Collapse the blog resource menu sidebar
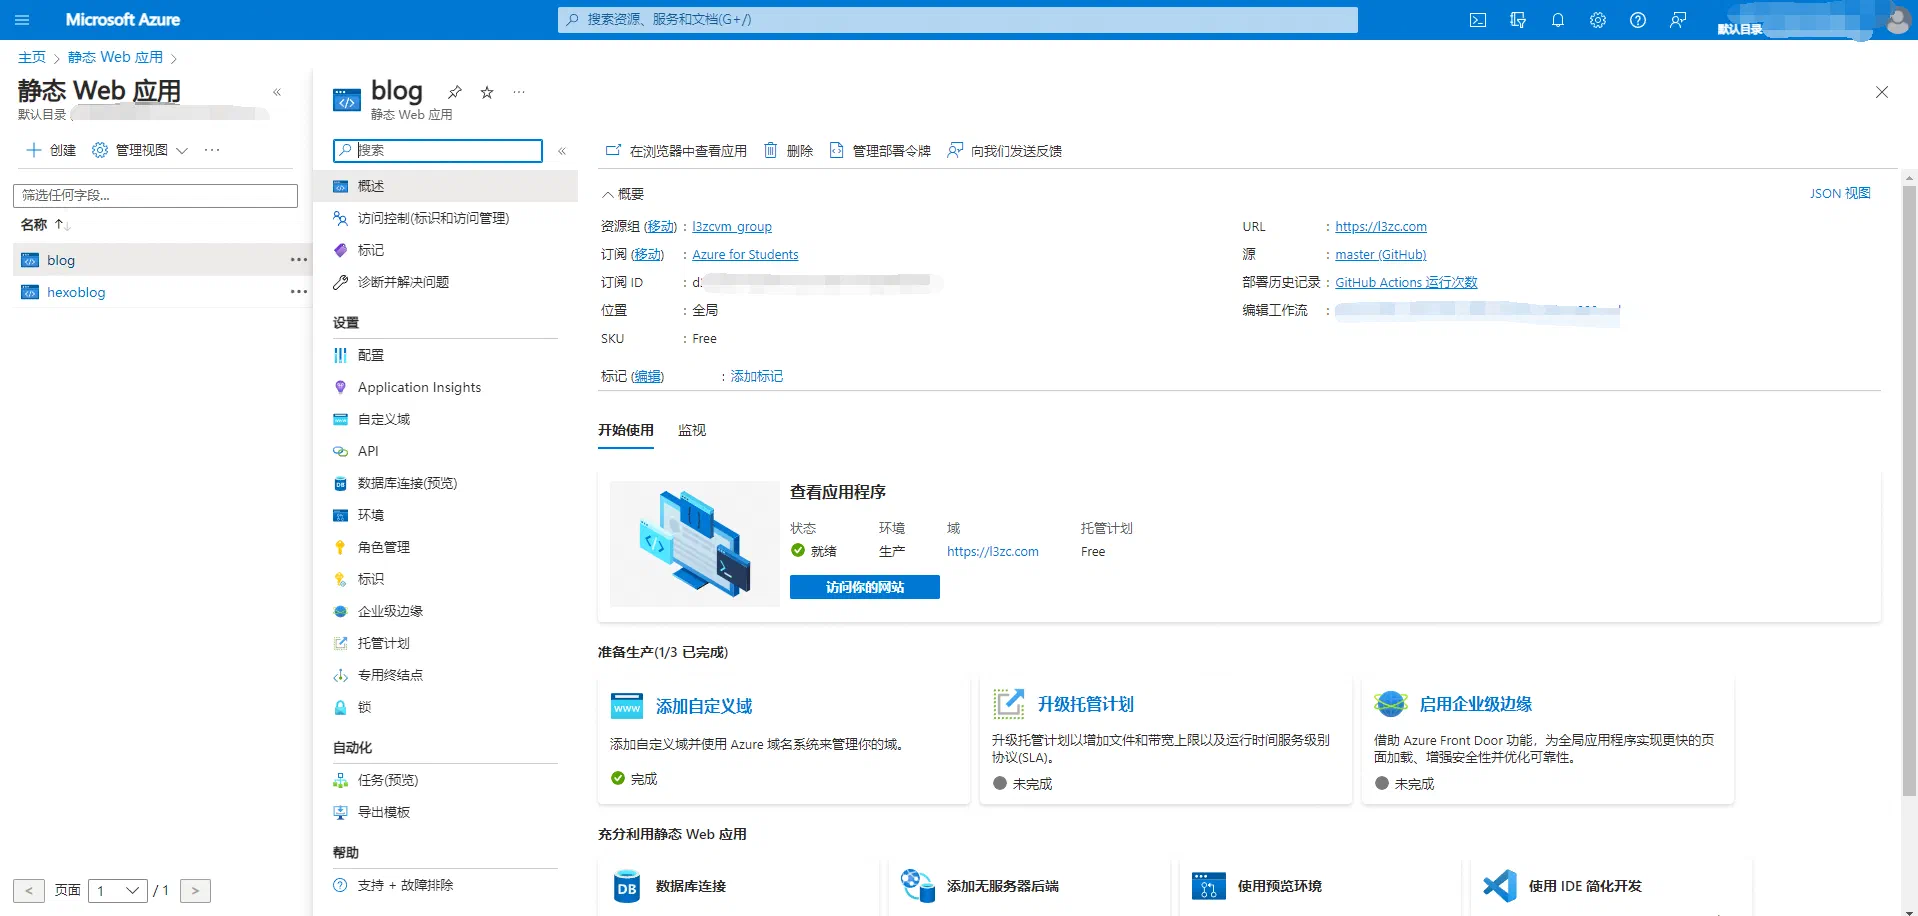The width and height of the screenshot is (1918, 916). 562,152
